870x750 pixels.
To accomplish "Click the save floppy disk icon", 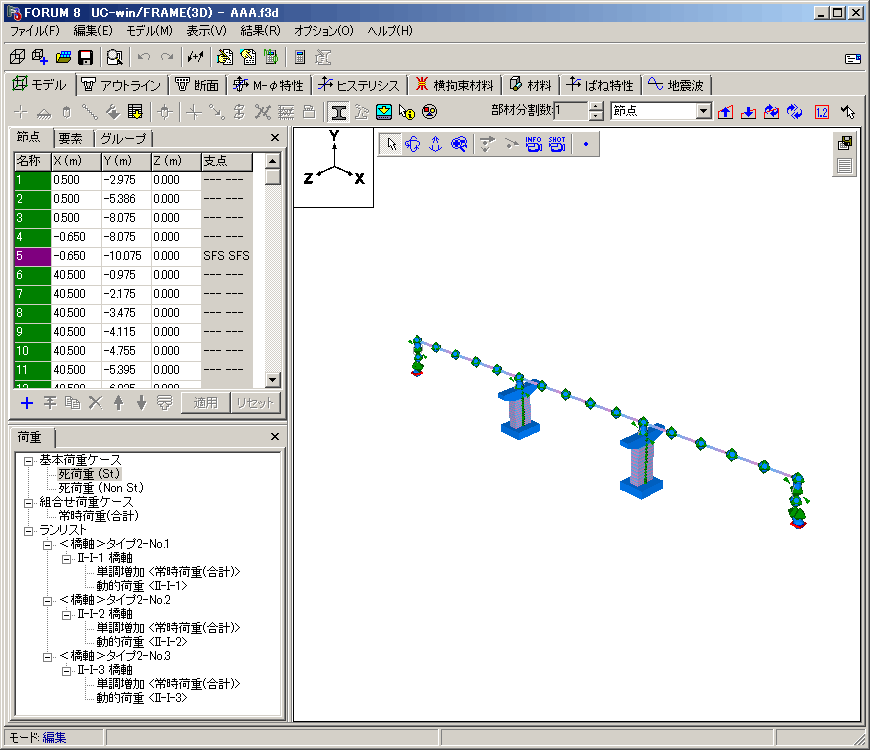I will (x=86, y=57).
